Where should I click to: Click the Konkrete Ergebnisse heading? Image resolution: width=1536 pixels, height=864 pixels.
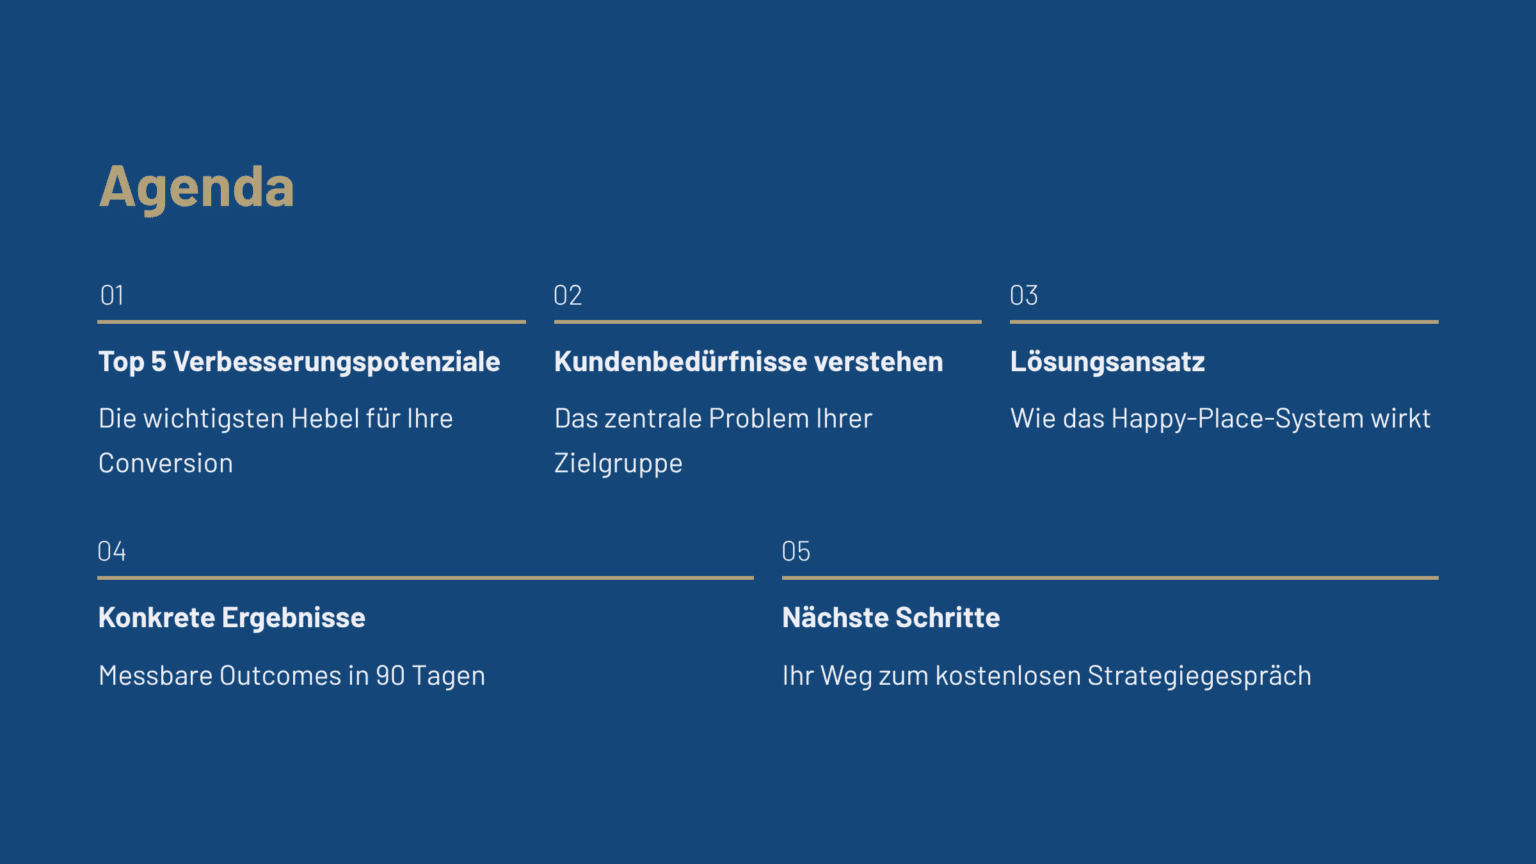coord(232,618)
